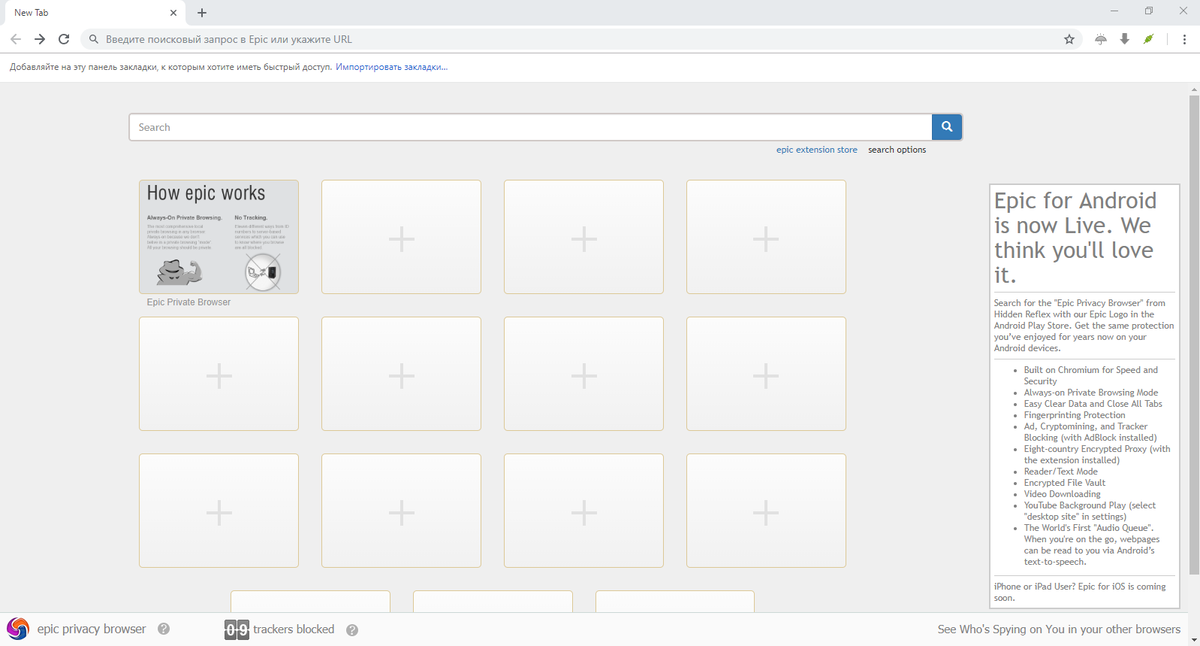Click the Epic Private Browser tile caption
This screenshot has height=646, width=1200.
tap(189, 302)
